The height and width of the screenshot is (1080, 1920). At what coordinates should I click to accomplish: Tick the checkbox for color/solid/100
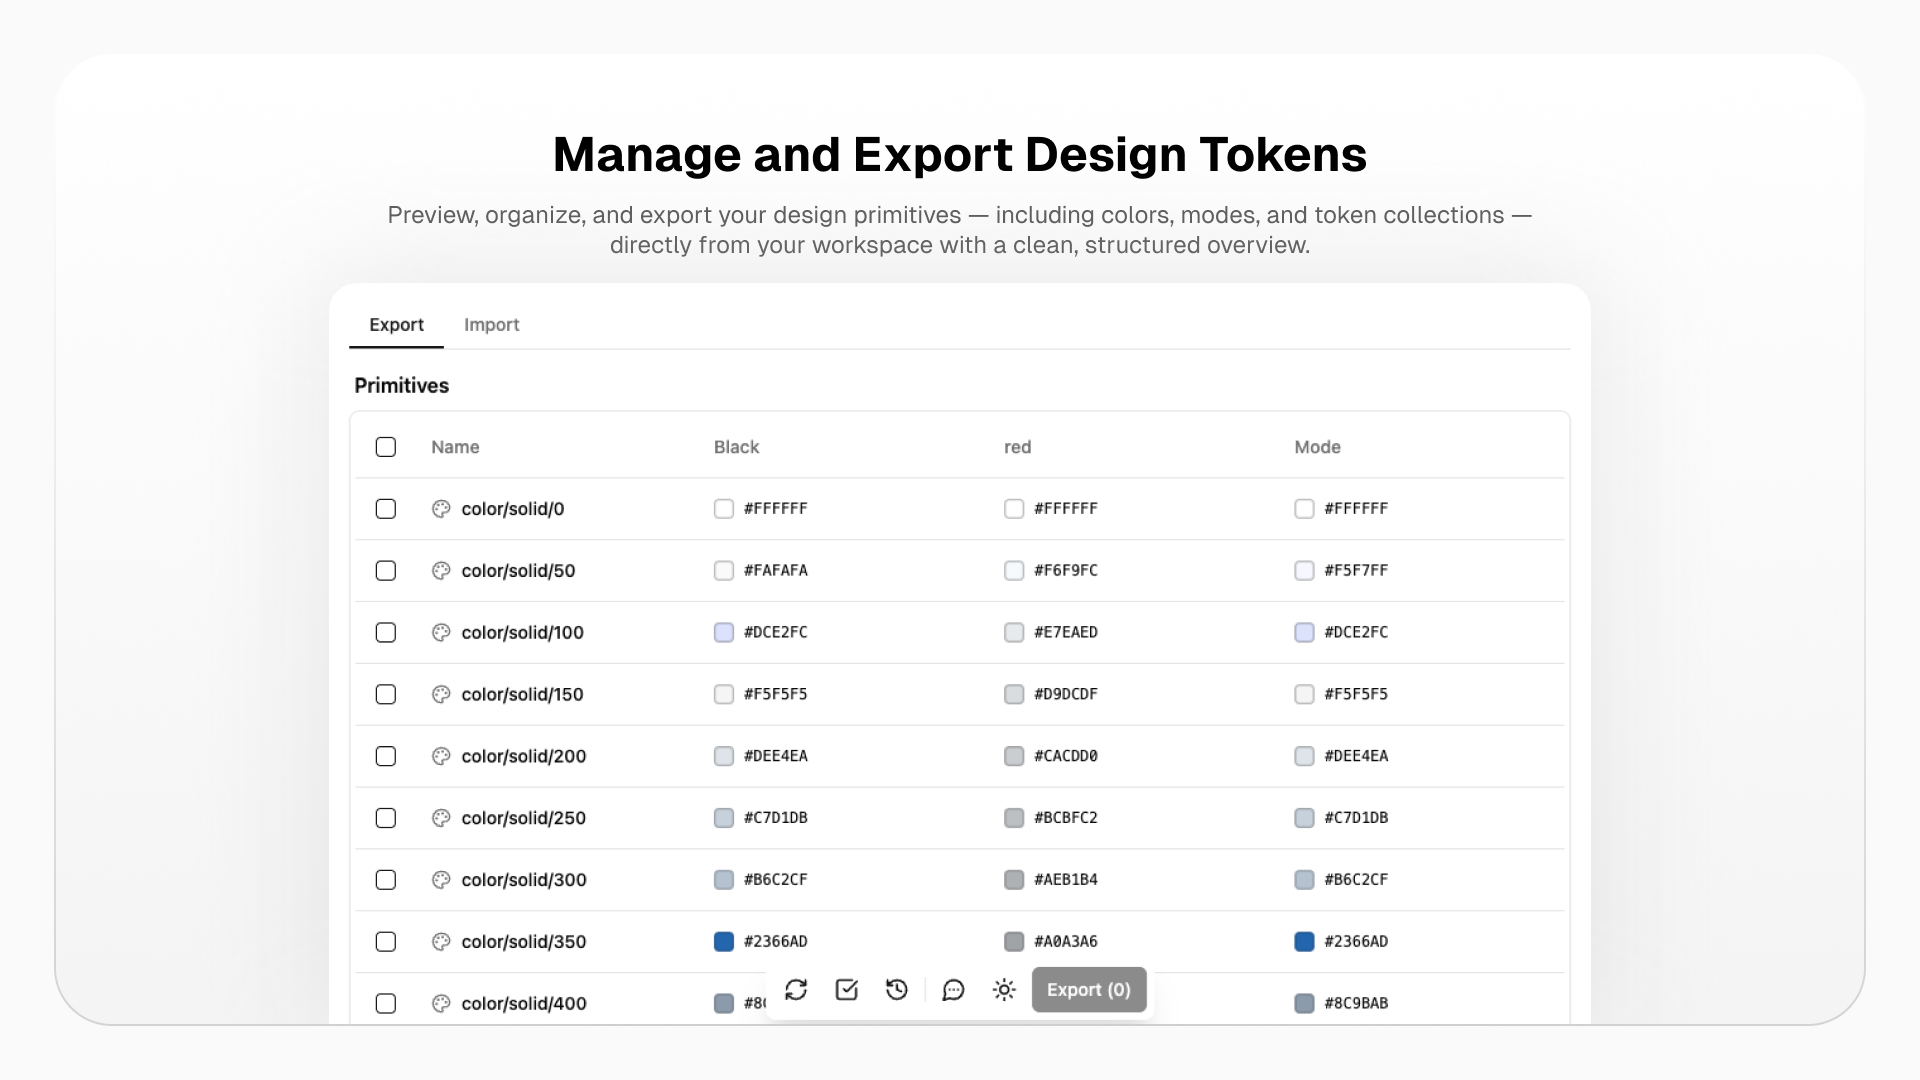point(386,633)
